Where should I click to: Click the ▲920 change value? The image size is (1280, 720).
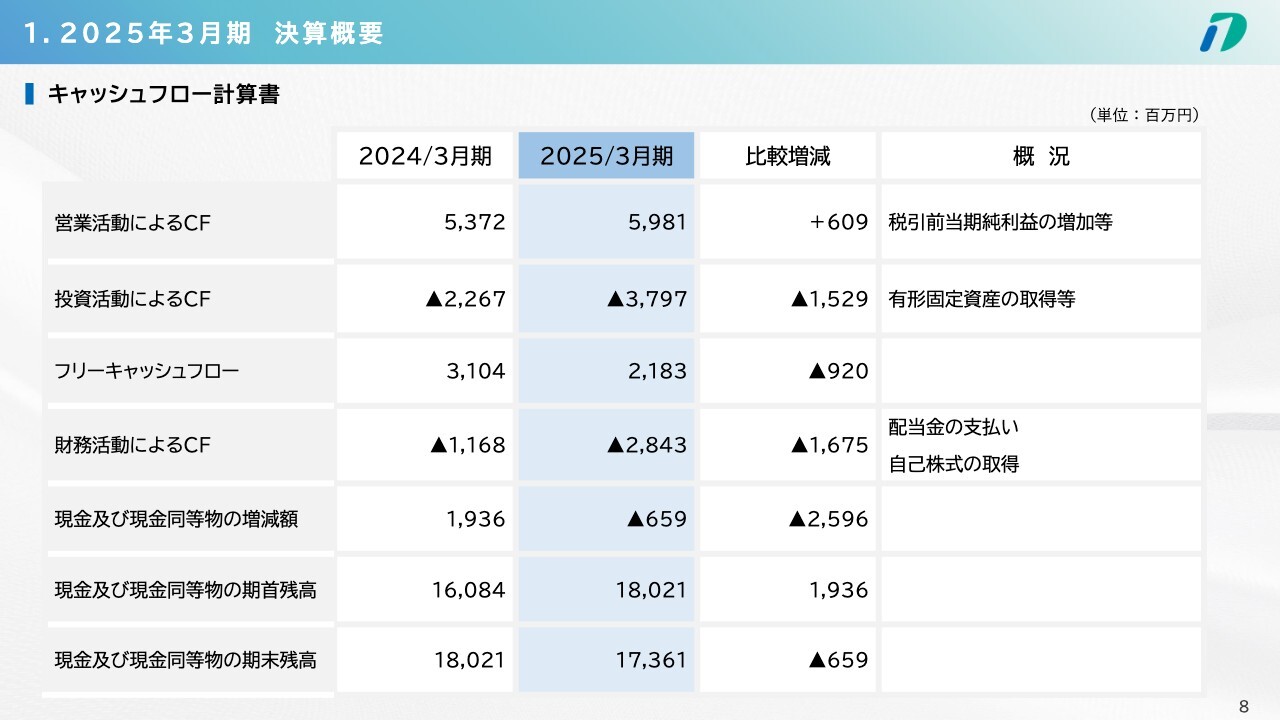coord(838,372)
